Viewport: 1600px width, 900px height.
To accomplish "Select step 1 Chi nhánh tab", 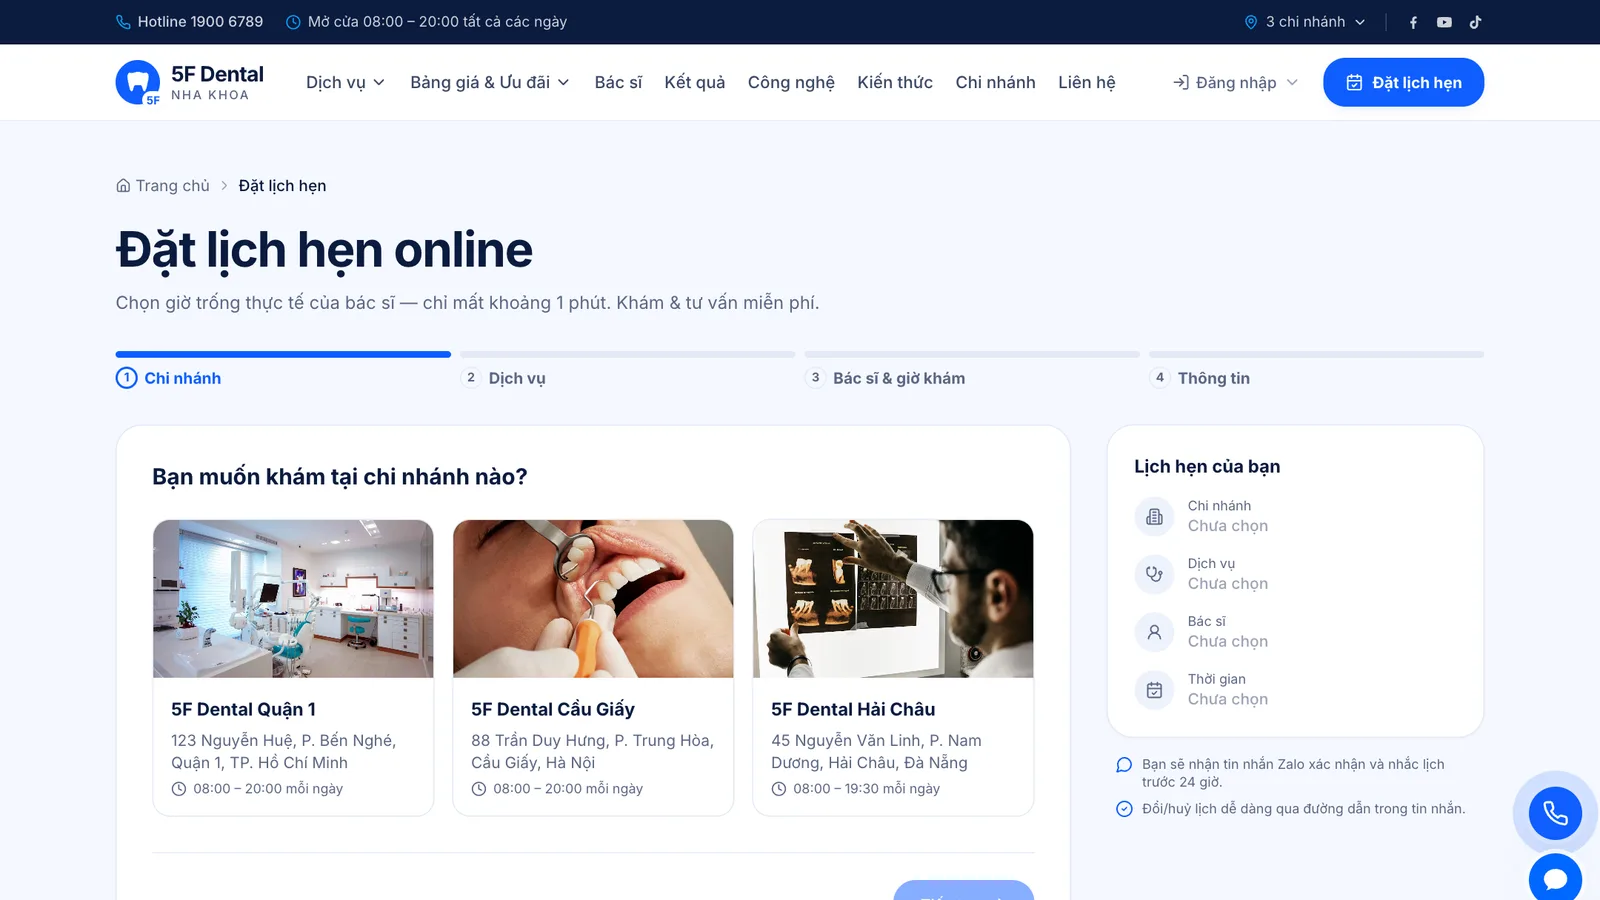I will click(x=283, y=371).
